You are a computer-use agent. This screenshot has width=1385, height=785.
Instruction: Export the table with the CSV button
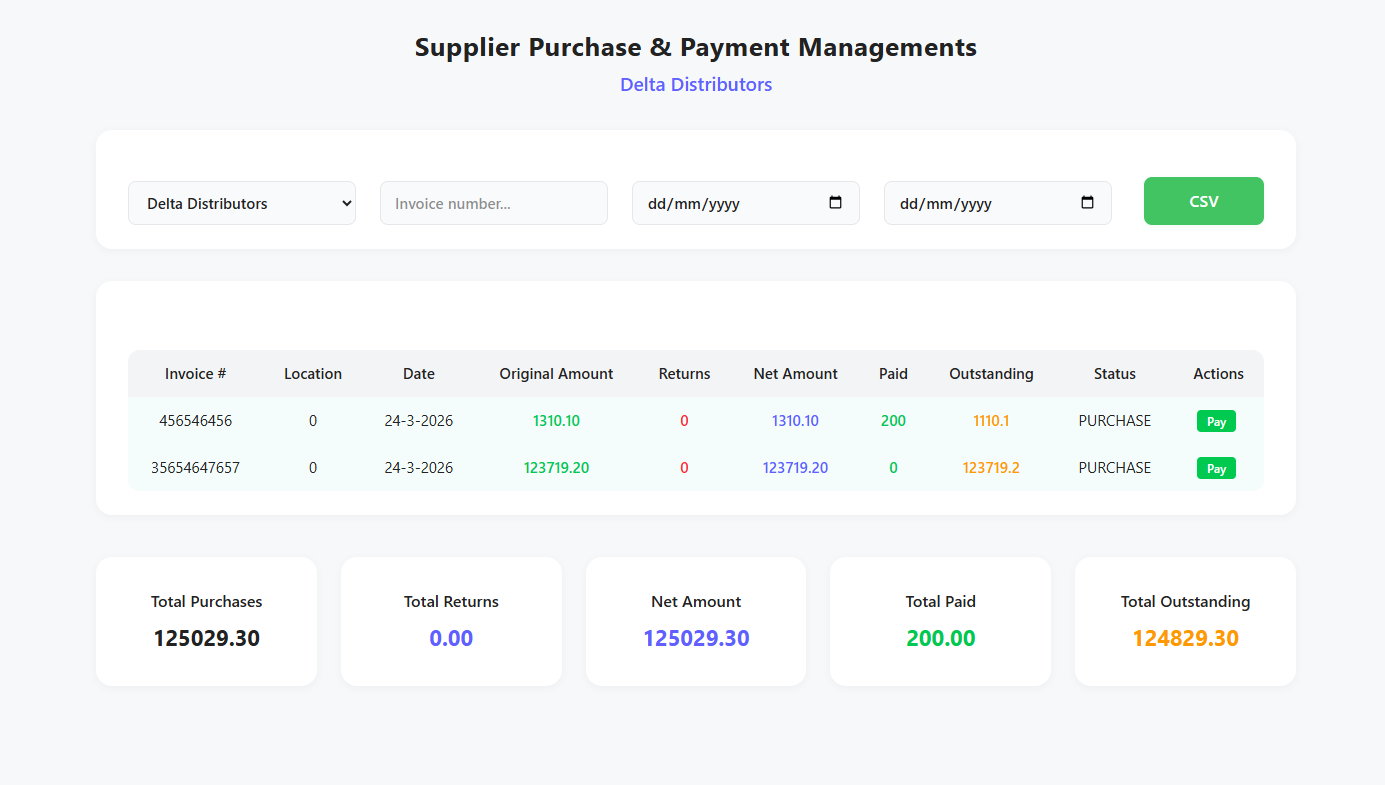tap(1204, 201)
